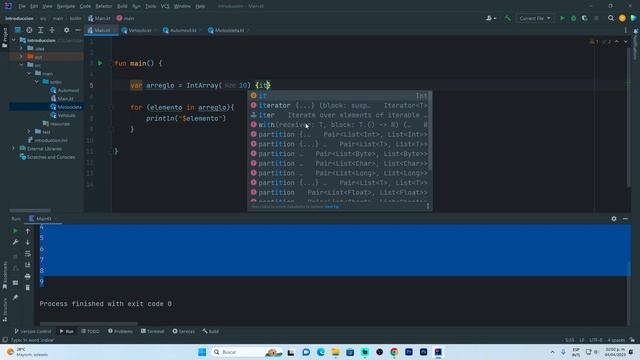Collapse all in Project panel toolbar
Image resolution: width=640 pixels, height=360 pixels.
click(52, 30)
